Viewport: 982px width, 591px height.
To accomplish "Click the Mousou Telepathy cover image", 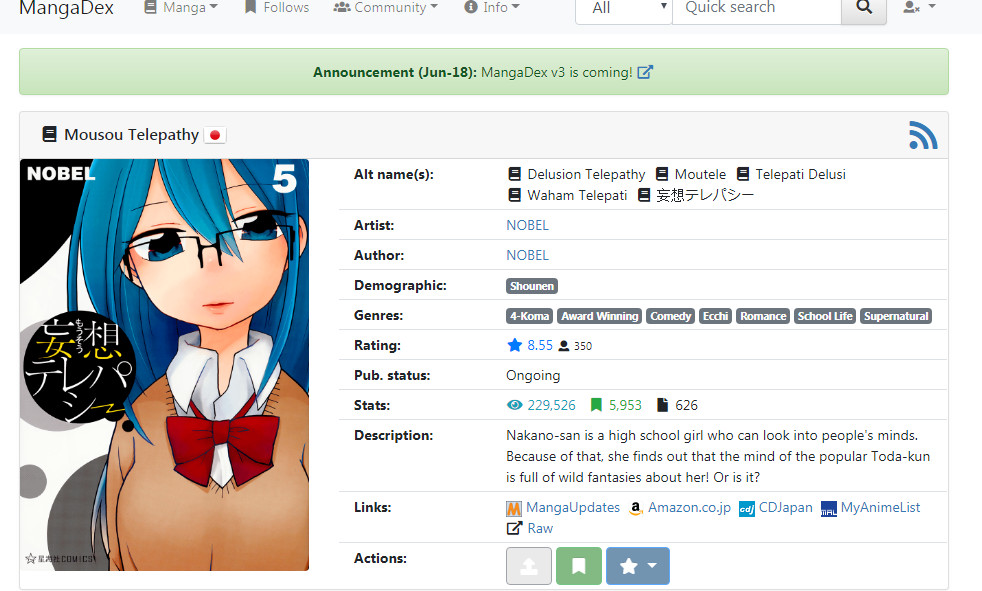I will tap(164, 365).
